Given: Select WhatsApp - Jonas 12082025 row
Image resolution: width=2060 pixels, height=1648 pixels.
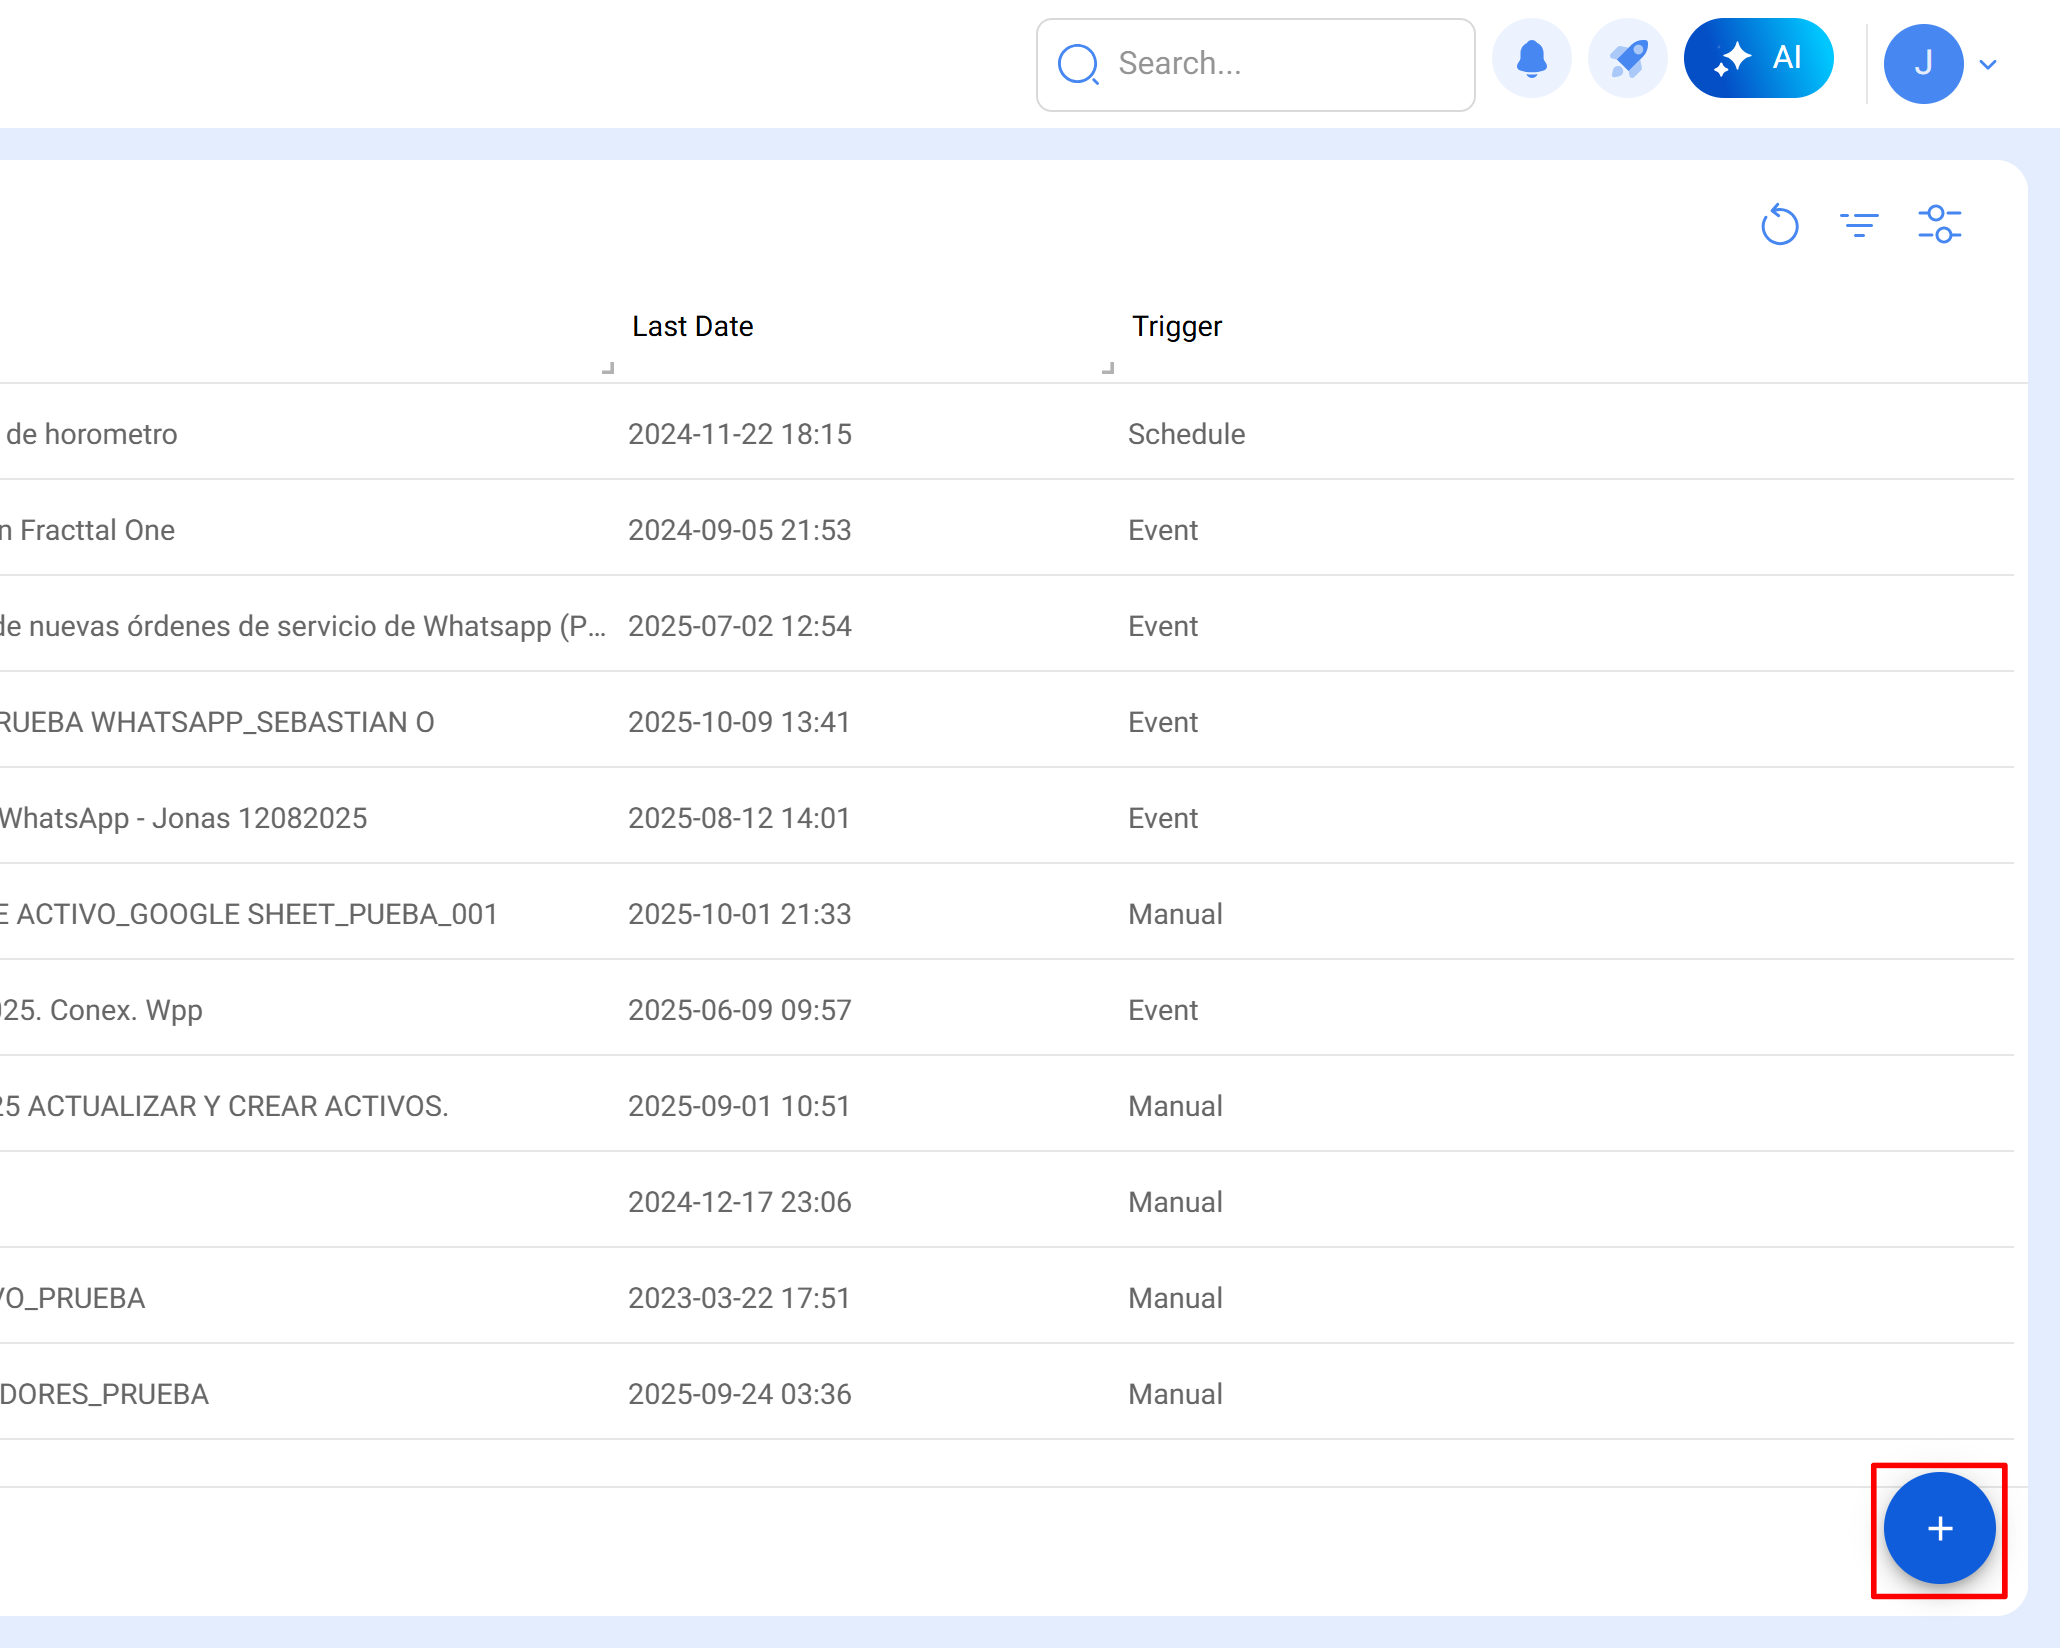Looking at the screenshot, I should coord(183,818).
